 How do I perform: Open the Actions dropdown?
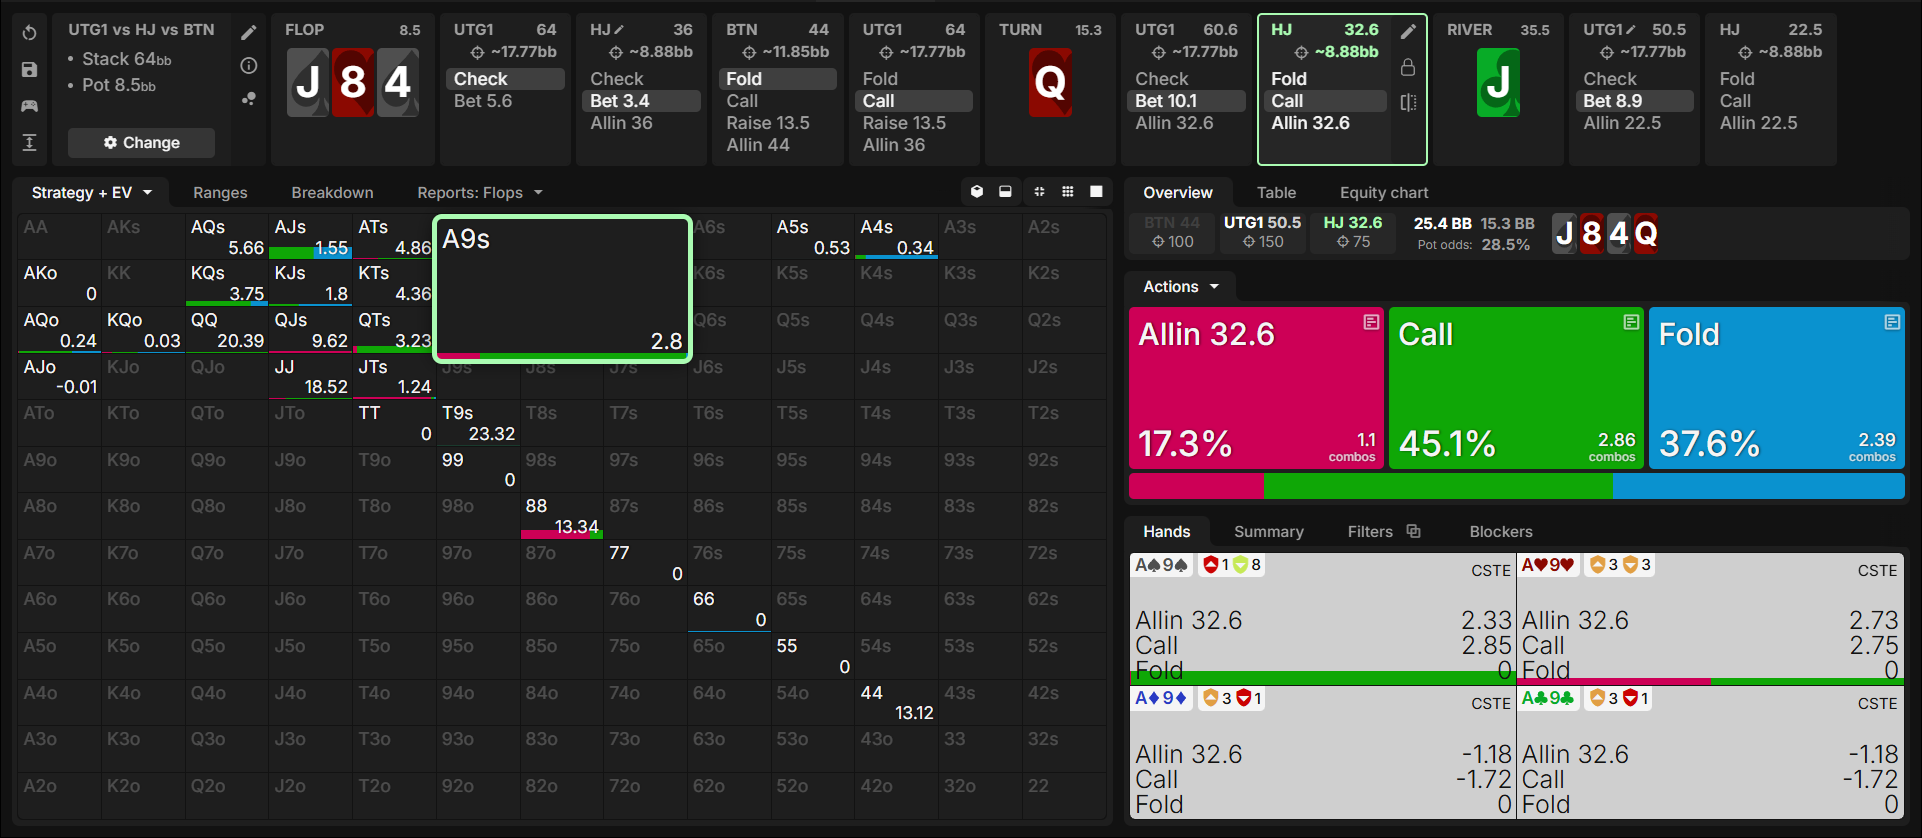1181,287
